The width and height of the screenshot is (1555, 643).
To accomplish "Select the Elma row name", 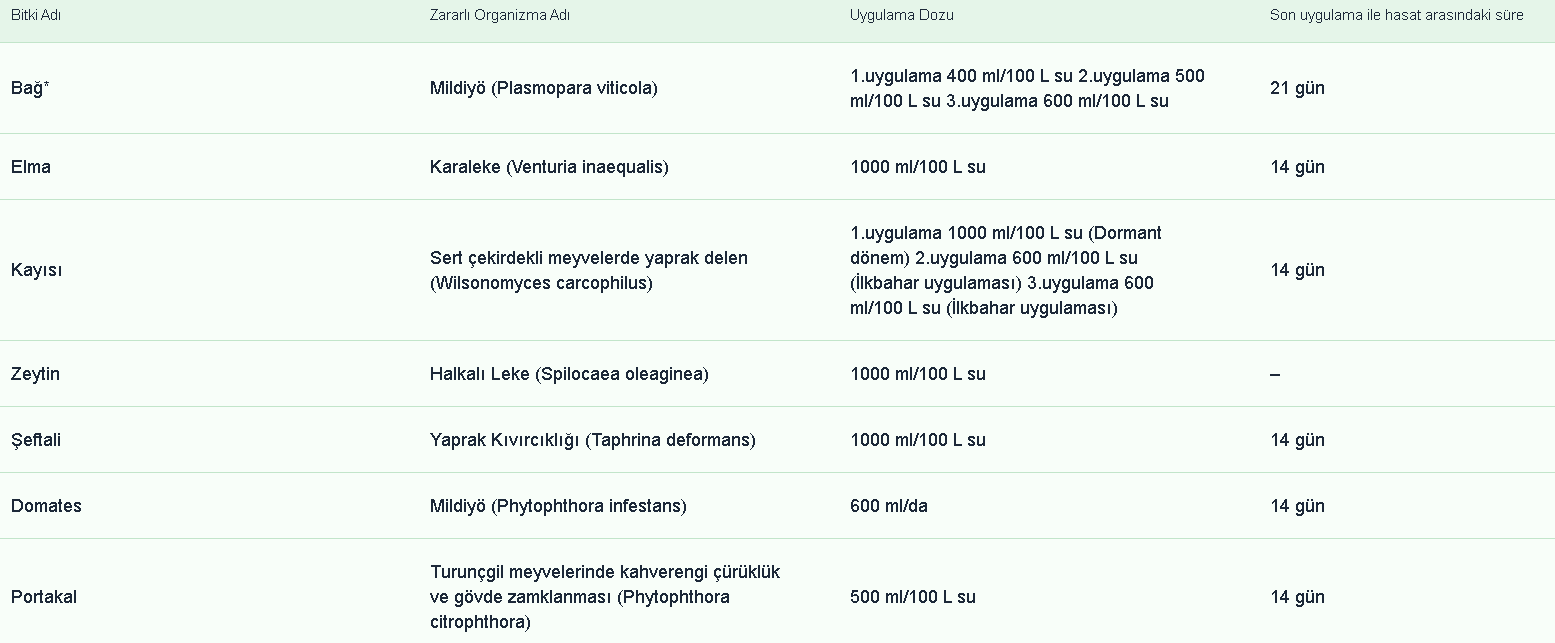I will click(31, 167).
